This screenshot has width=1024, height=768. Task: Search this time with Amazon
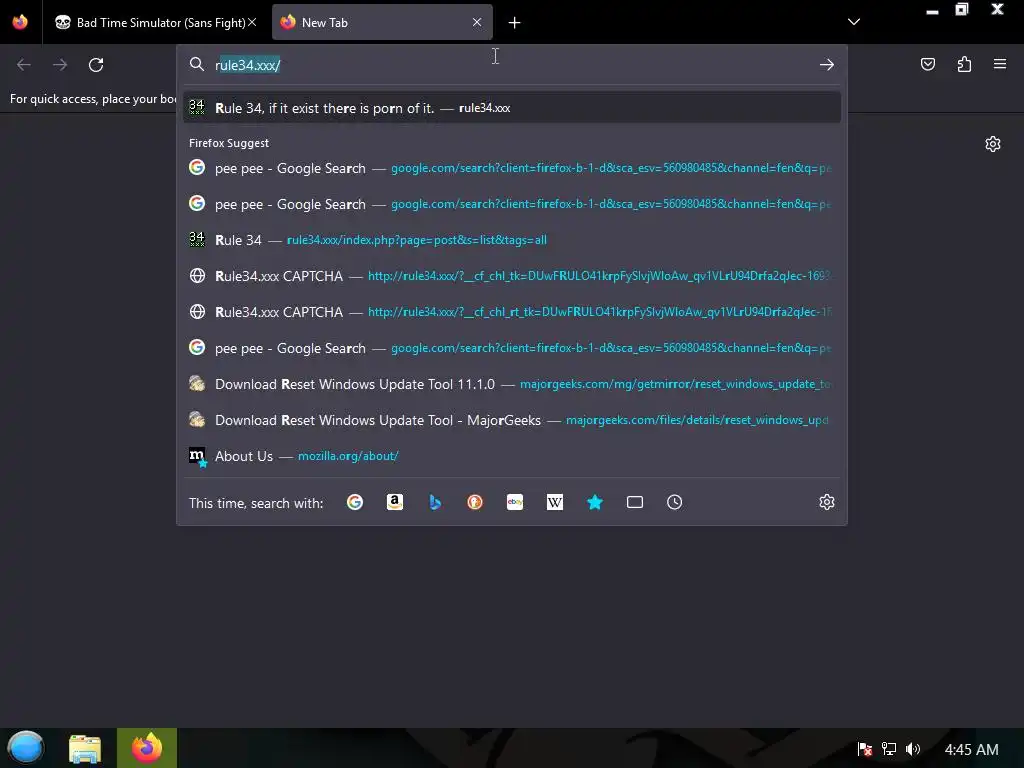coord(394,502)
